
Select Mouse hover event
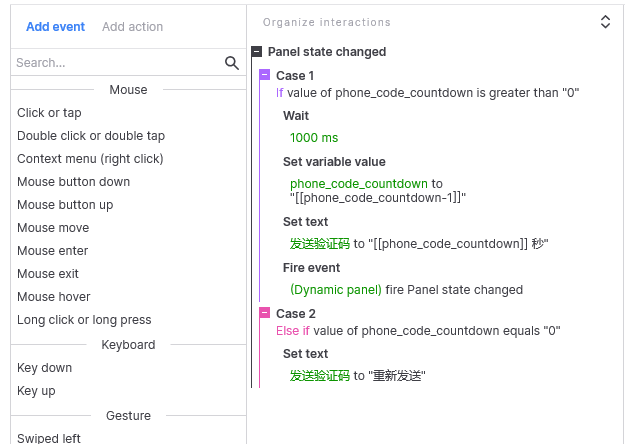[x=54, y=297]
